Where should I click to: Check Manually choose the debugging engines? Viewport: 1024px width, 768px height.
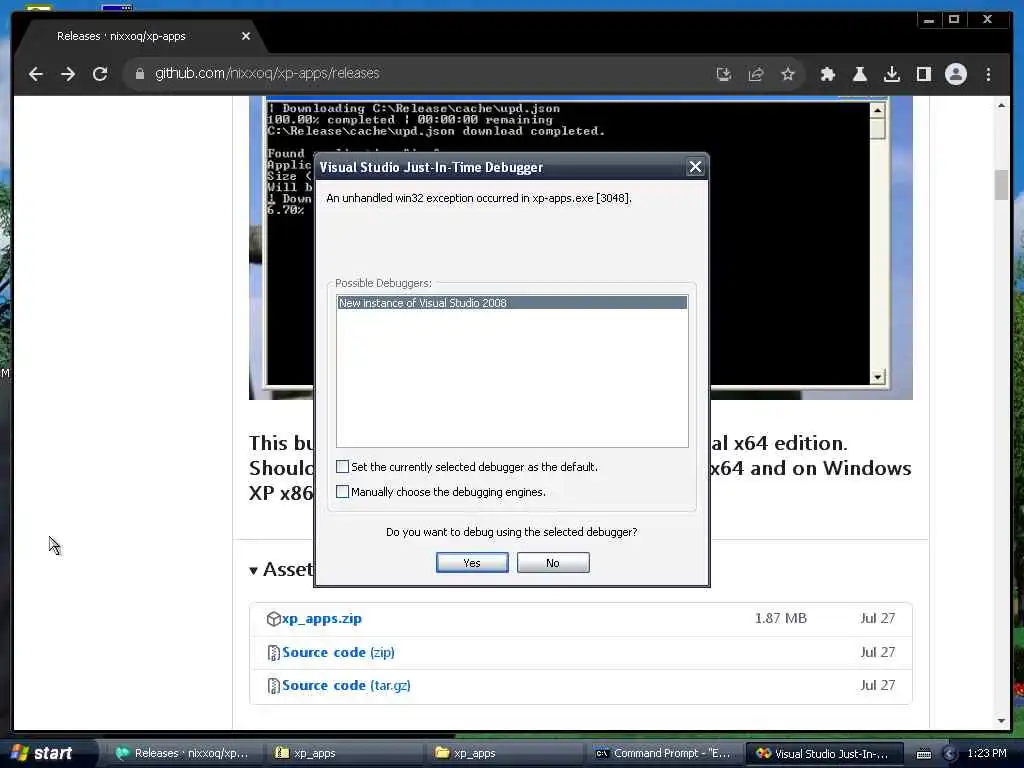point(342,491)
